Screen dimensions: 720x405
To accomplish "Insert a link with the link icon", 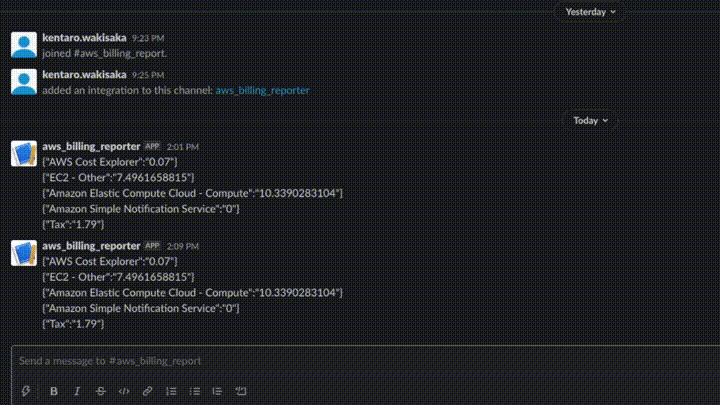I will coord(147,391).
